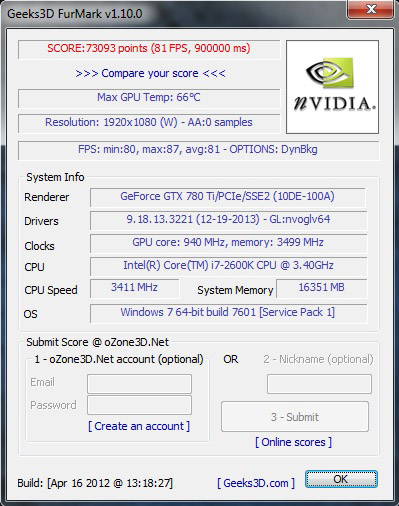Click the FPS: min:80, max:87 field
This screenshot has height=506, width=399.
198,150
